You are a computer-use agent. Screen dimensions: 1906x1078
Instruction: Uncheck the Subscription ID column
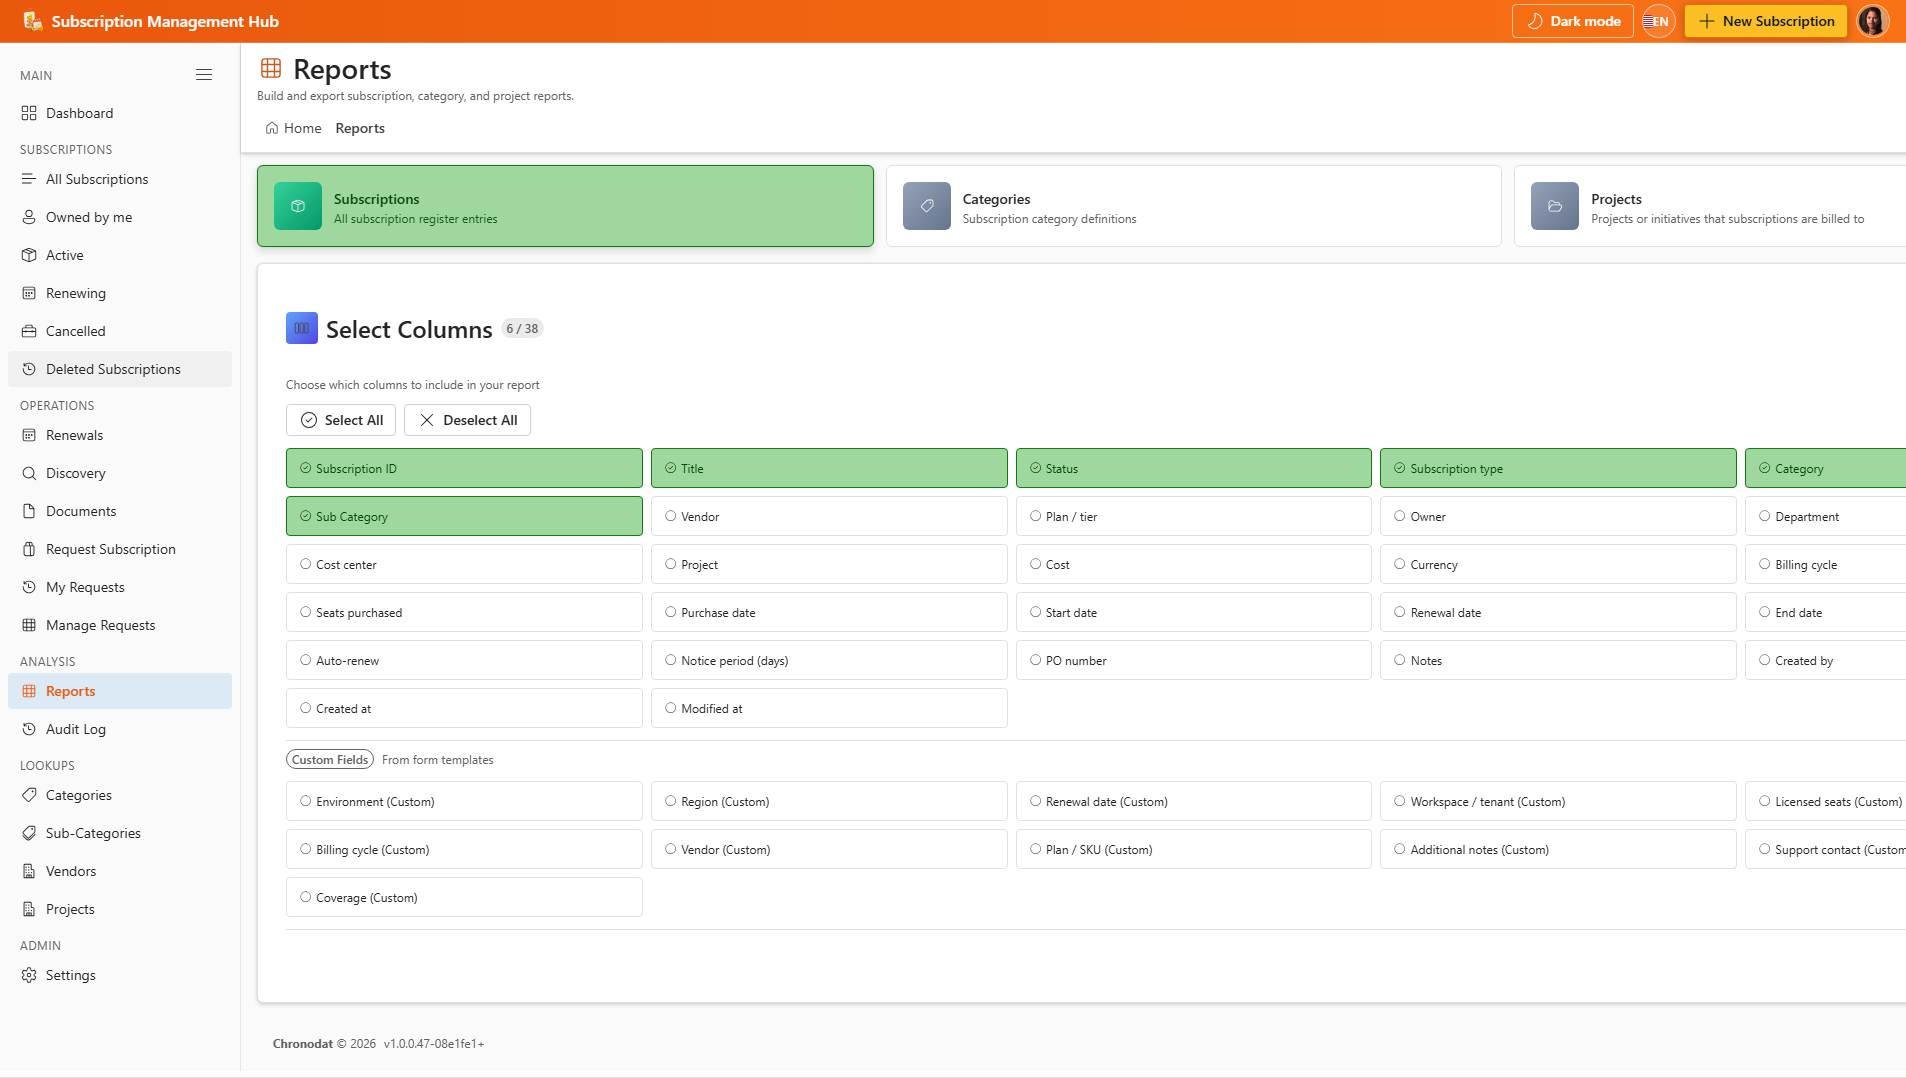(464, 468)
